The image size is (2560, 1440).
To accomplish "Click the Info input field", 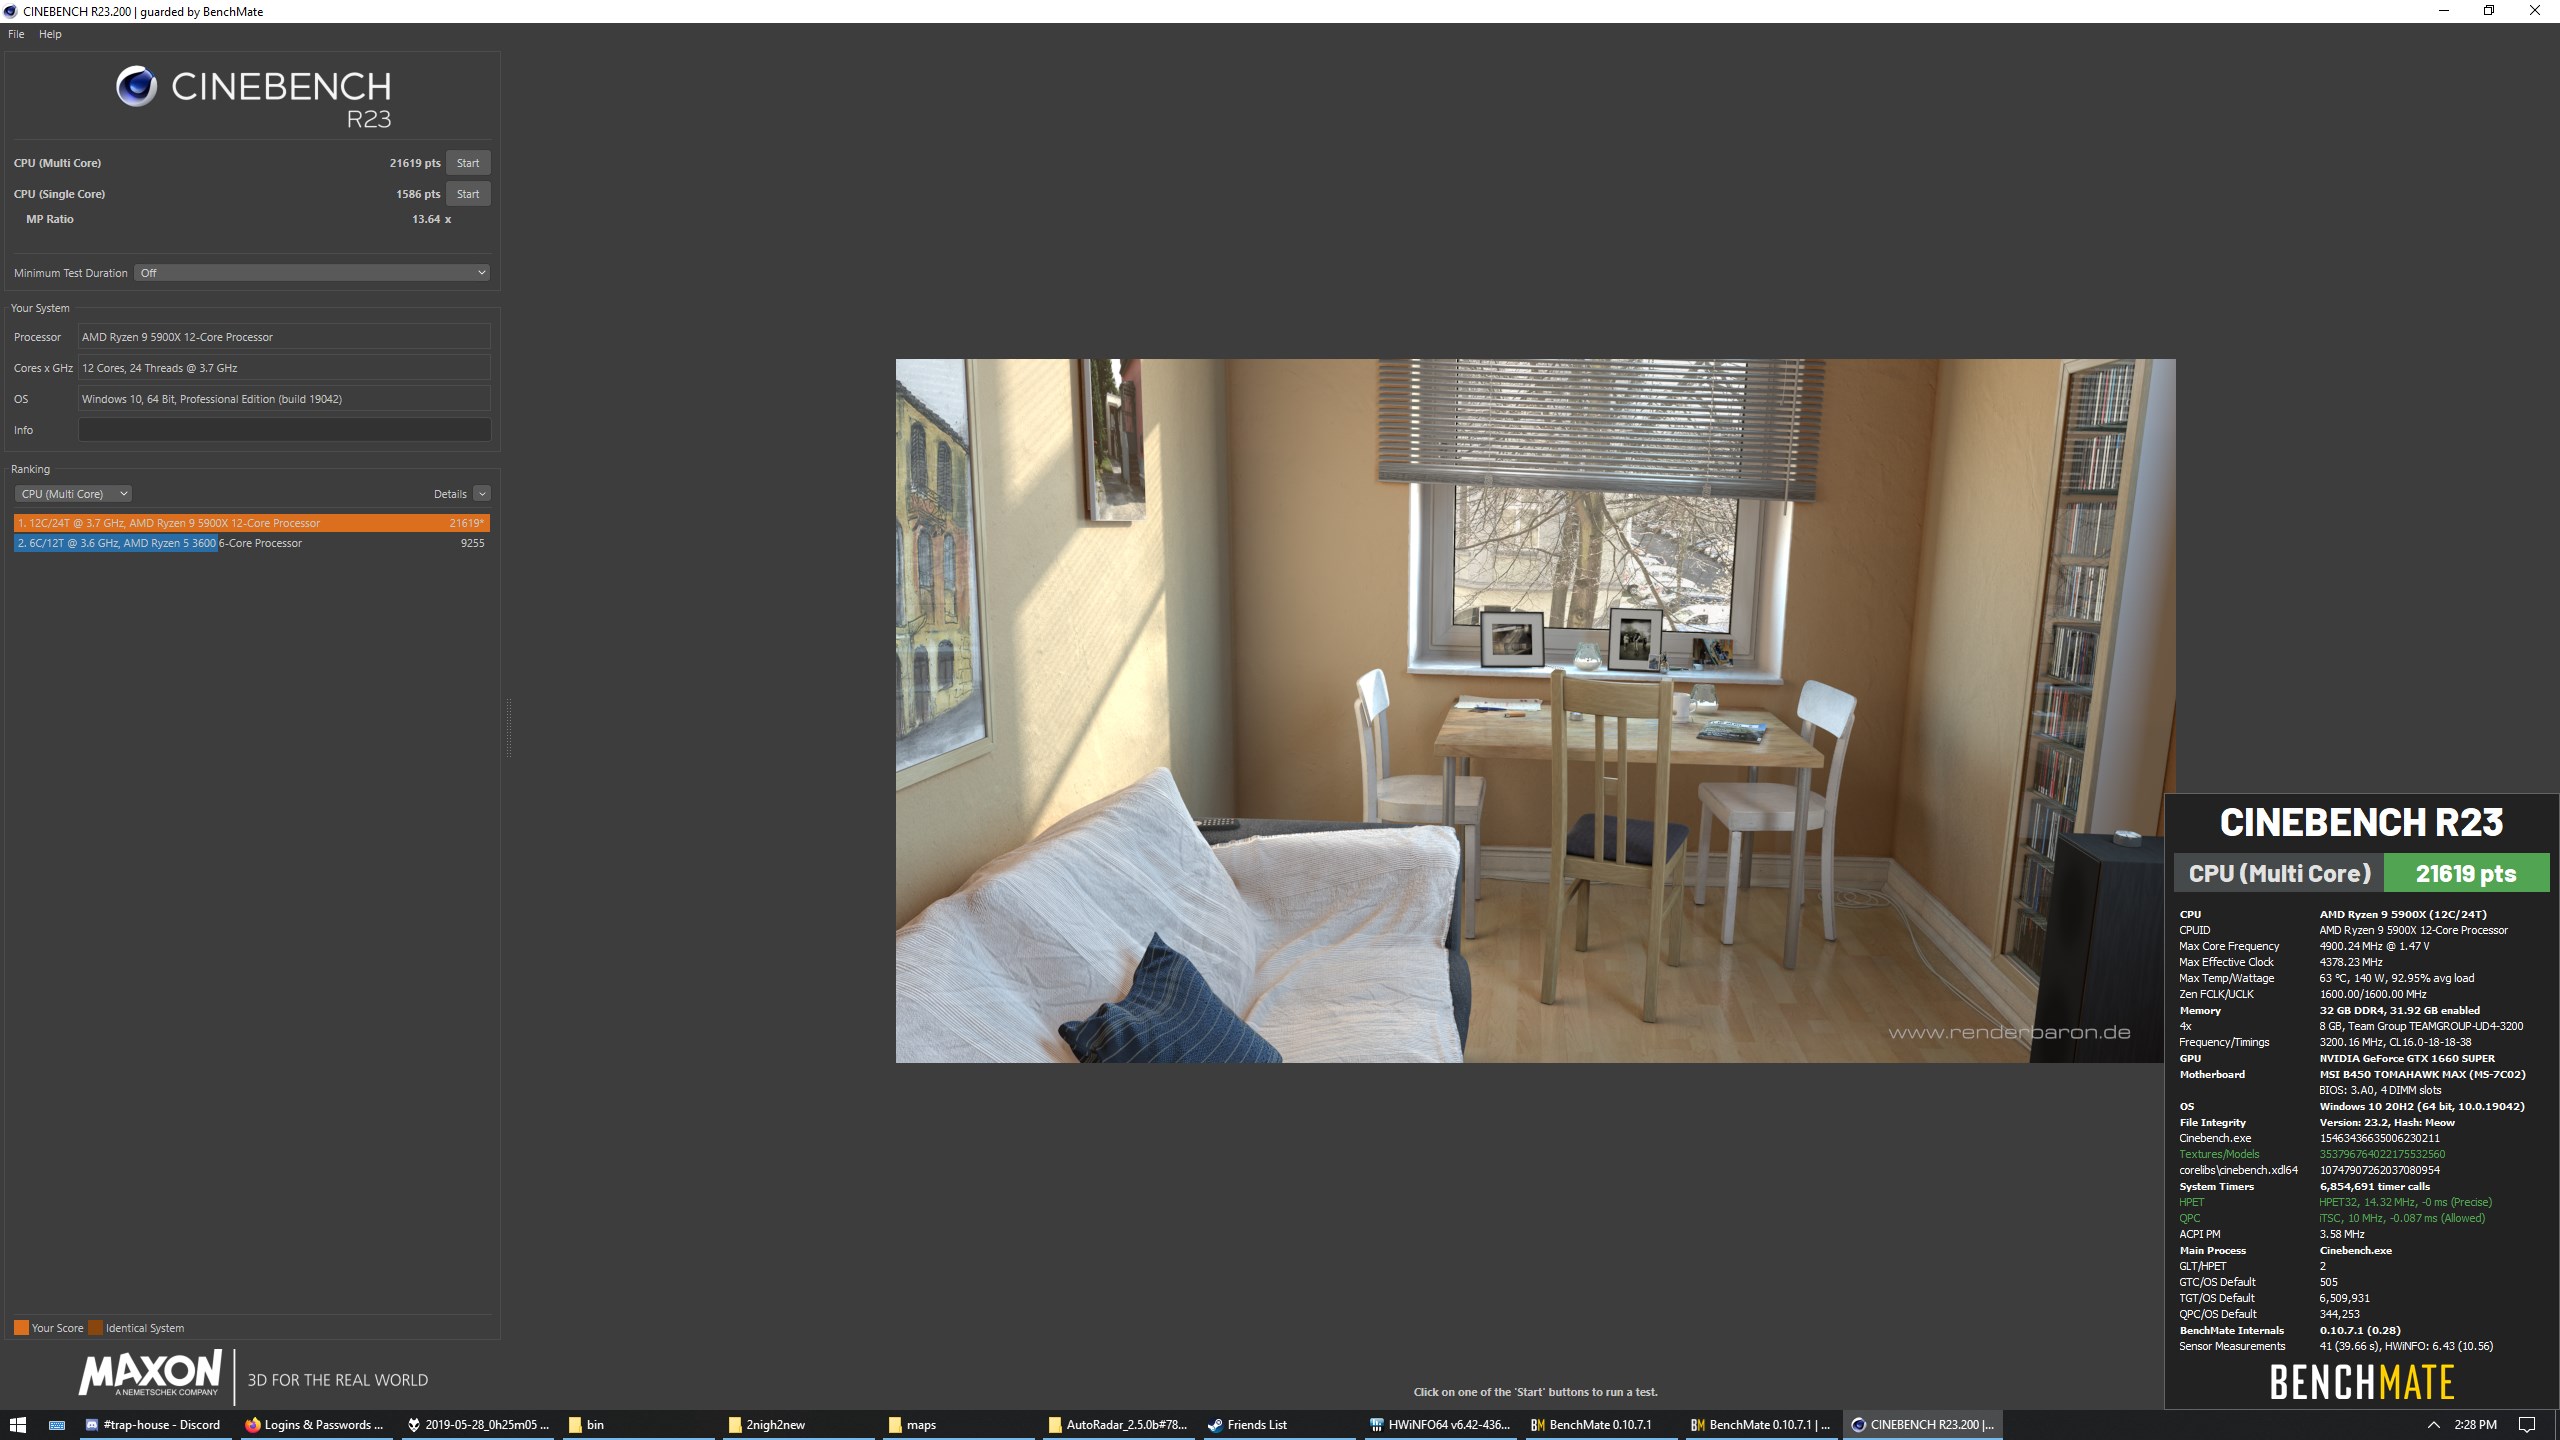I will (x=284, y=430).
